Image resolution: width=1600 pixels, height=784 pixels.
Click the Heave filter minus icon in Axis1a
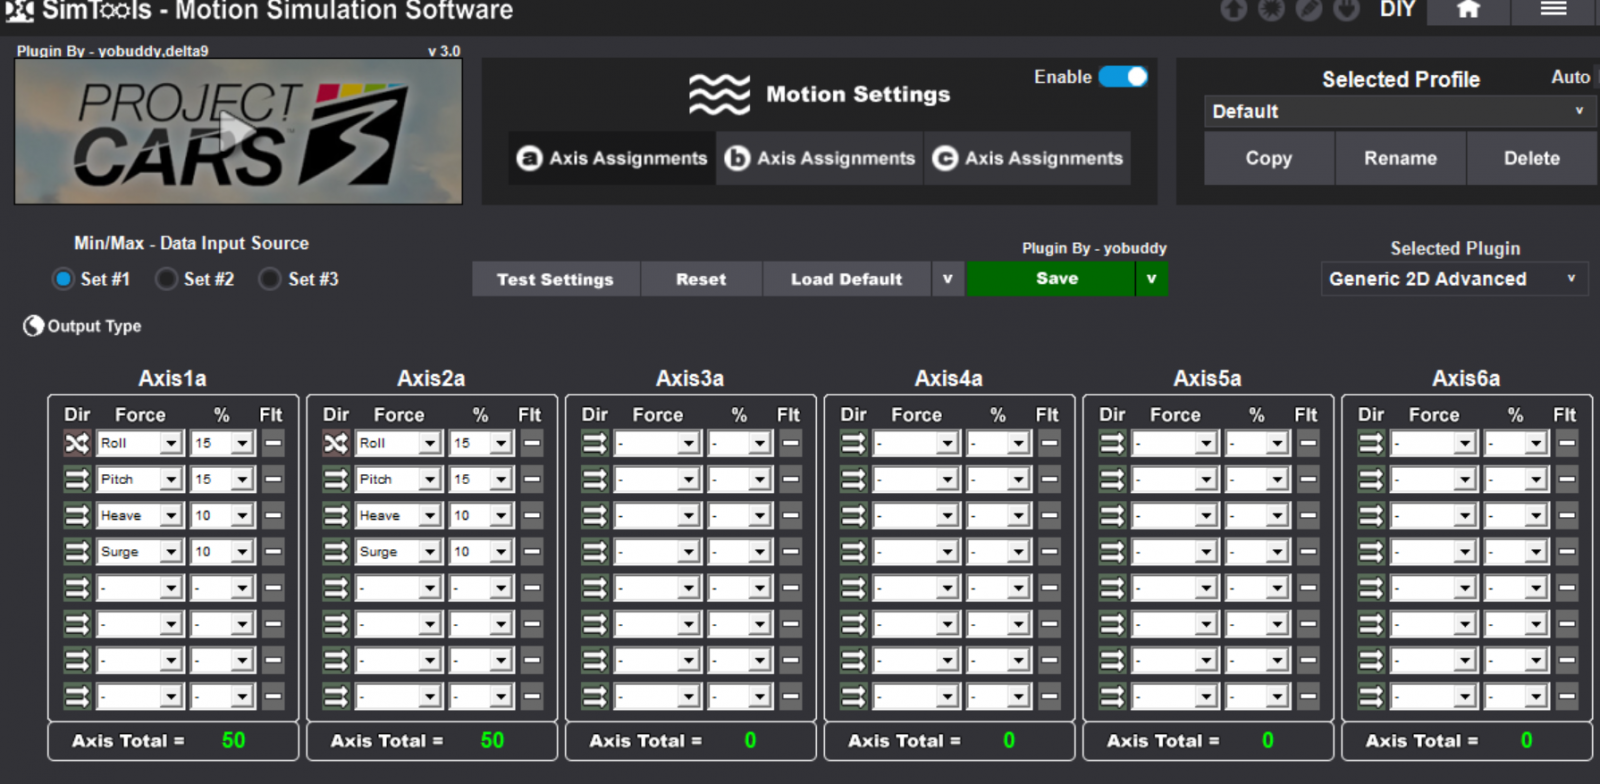[x=273, y=516]
